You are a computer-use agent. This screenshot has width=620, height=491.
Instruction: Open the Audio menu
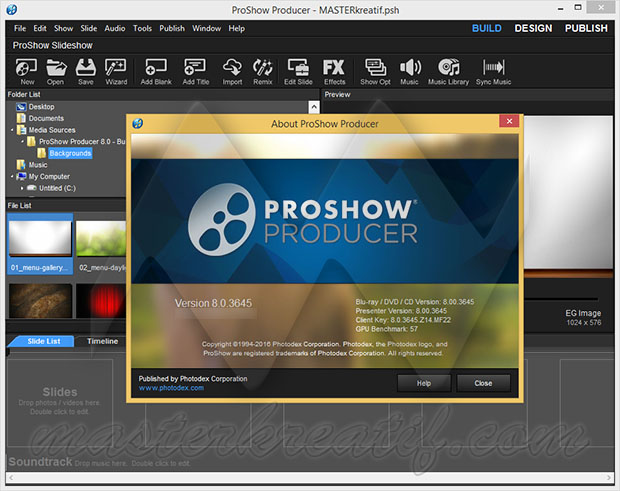pyautogui.click(x=115, y=28)
